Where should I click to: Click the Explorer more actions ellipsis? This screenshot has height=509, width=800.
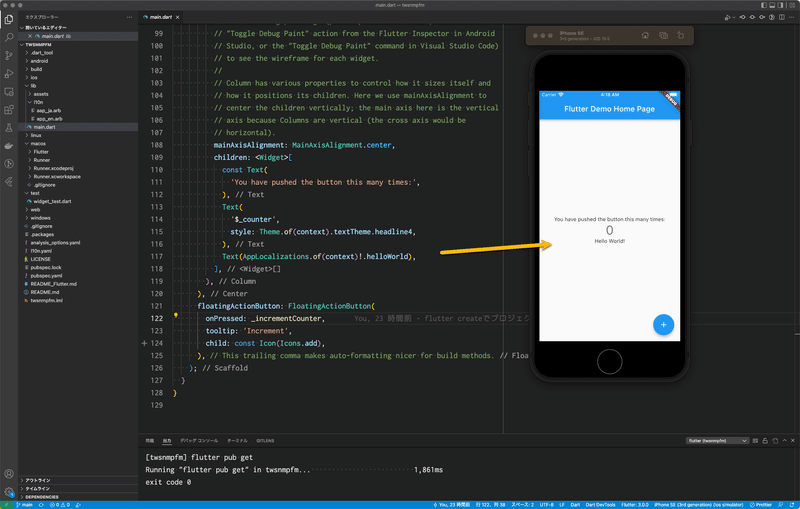point(130,17)
